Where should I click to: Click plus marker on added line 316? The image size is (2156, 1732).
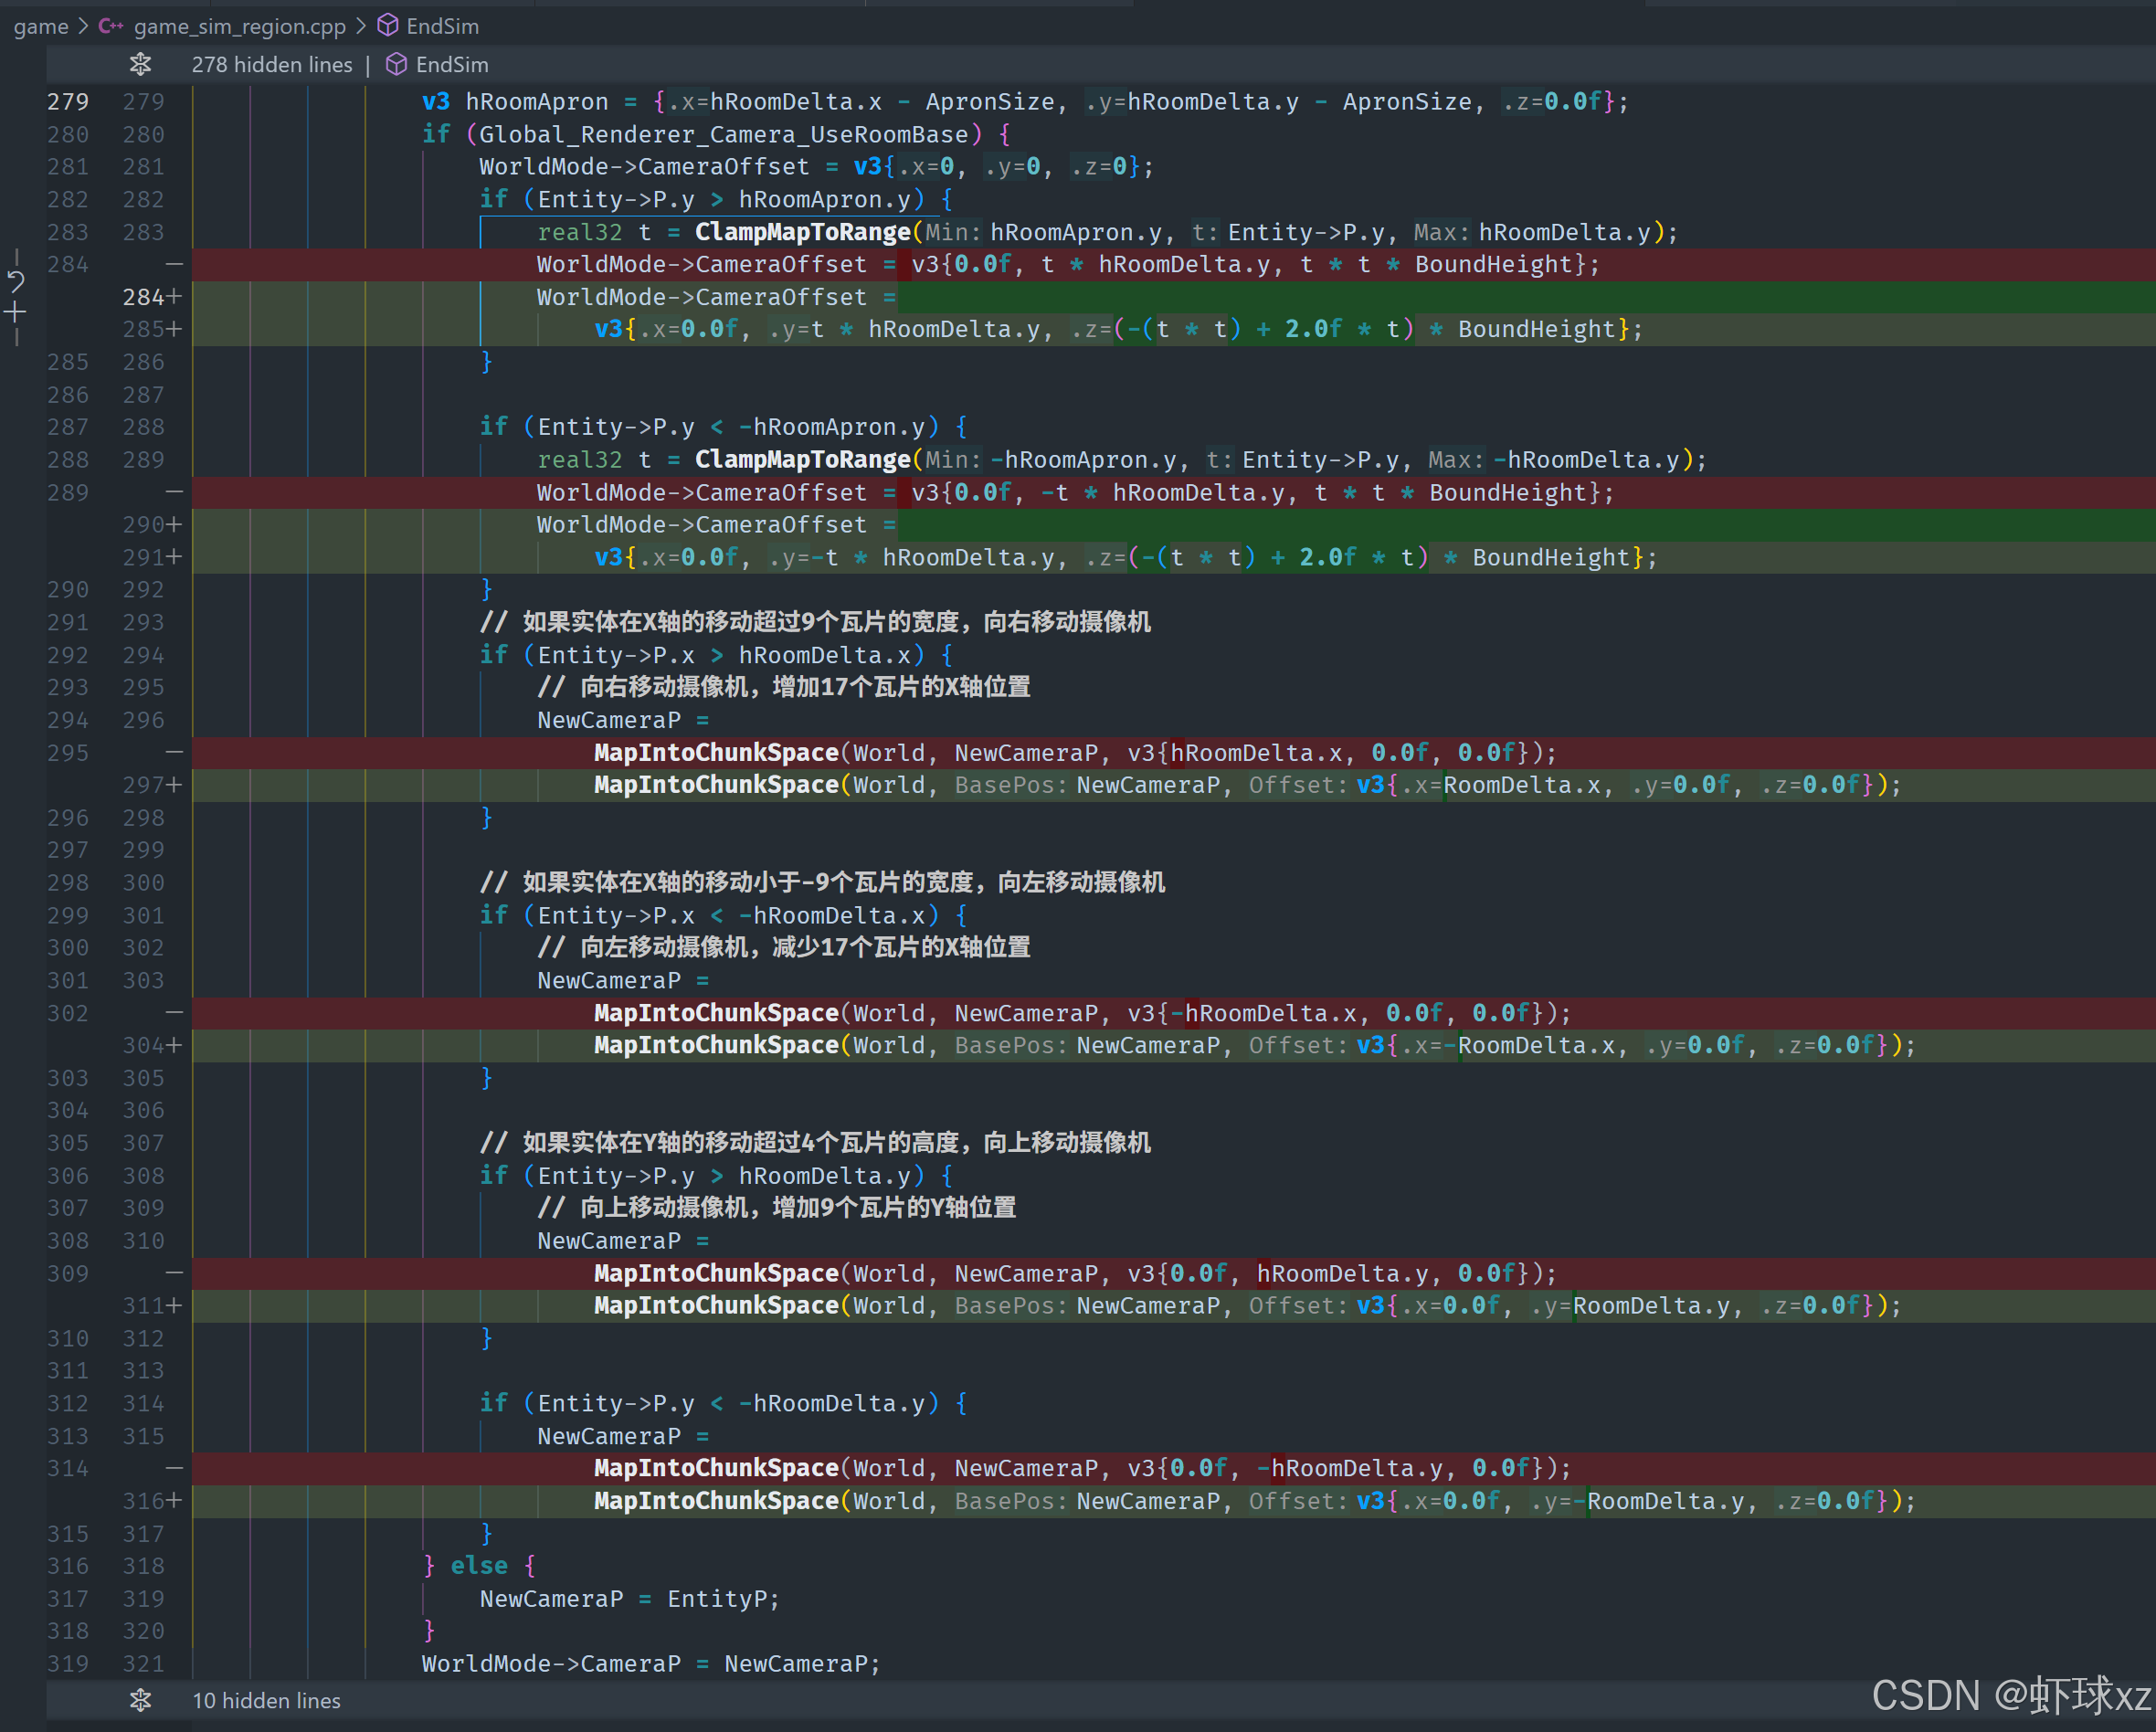coord(175,1501)
